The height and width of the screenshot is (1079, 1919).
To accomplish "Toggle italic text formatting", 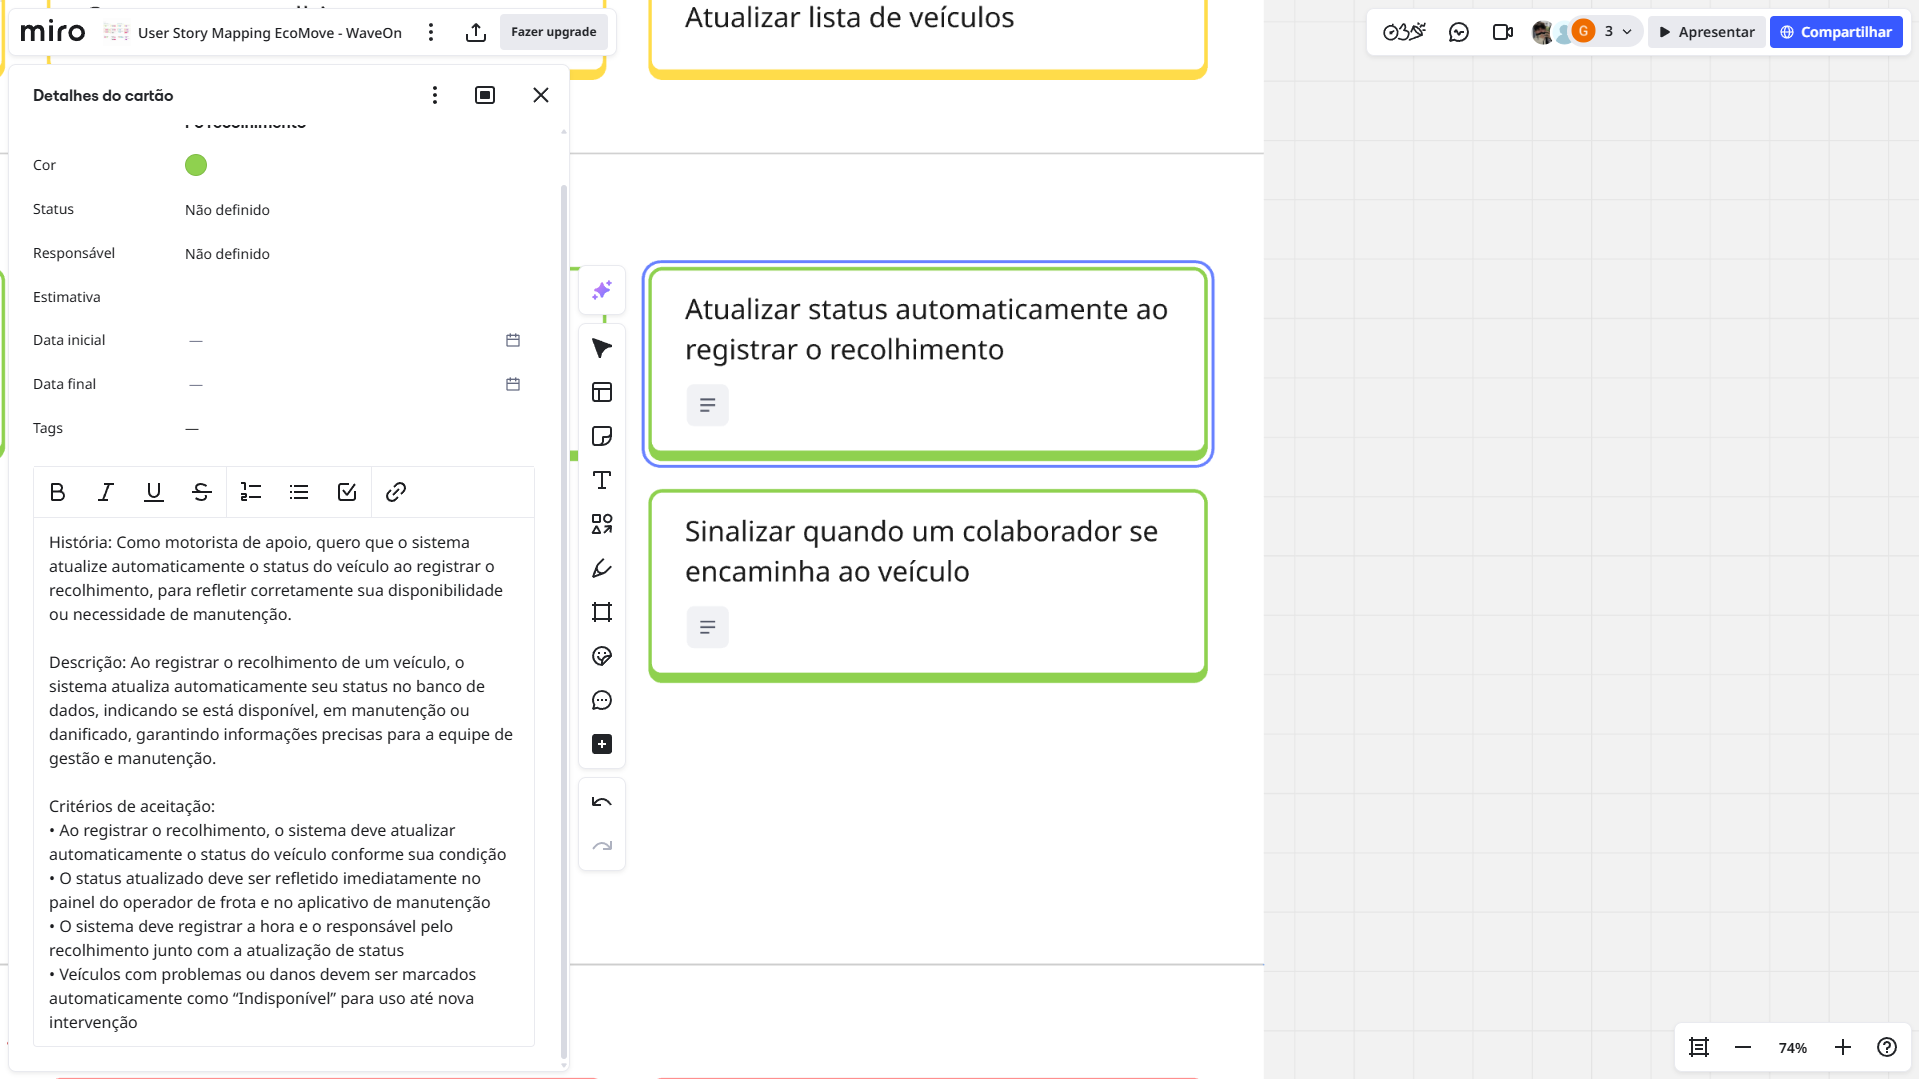I will coord(105,492).
